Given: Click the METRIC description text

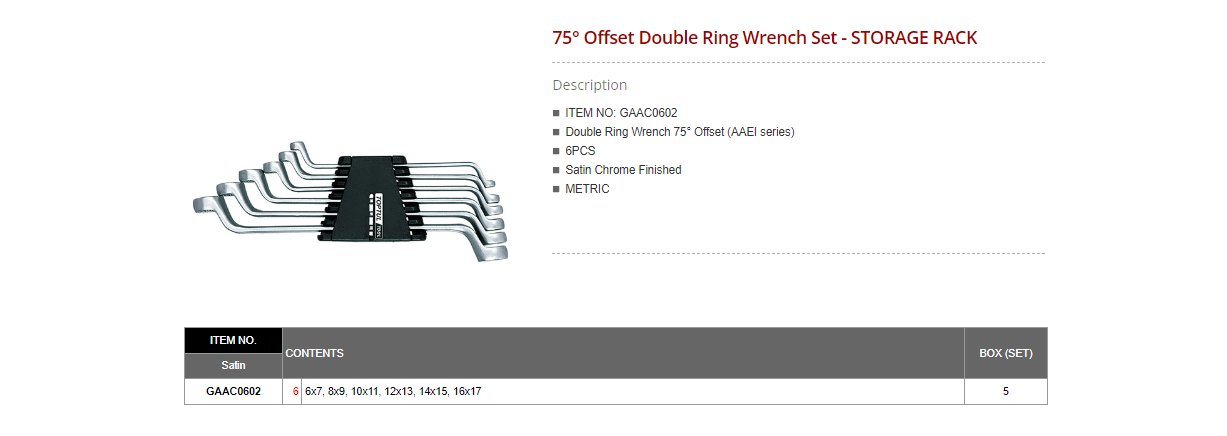Looking at the screenshot, I should 587,189.
